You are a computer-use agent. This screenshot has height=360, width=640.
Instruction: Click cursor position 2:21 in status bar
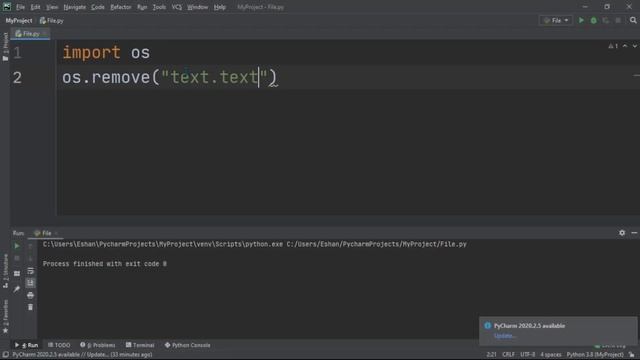point(491,355)
